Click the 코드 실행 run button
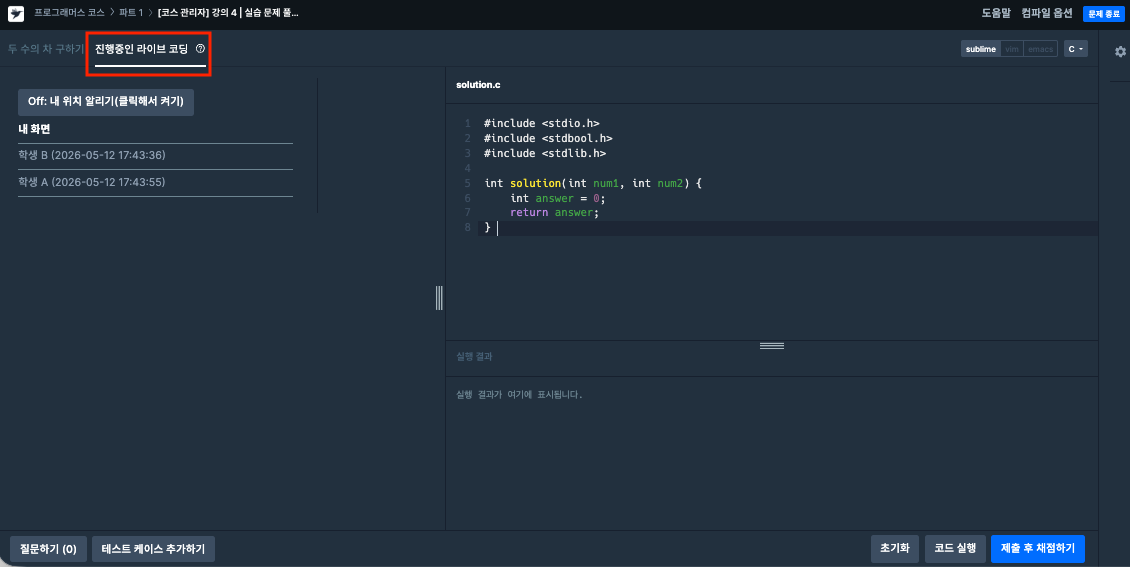 (955, 548)
